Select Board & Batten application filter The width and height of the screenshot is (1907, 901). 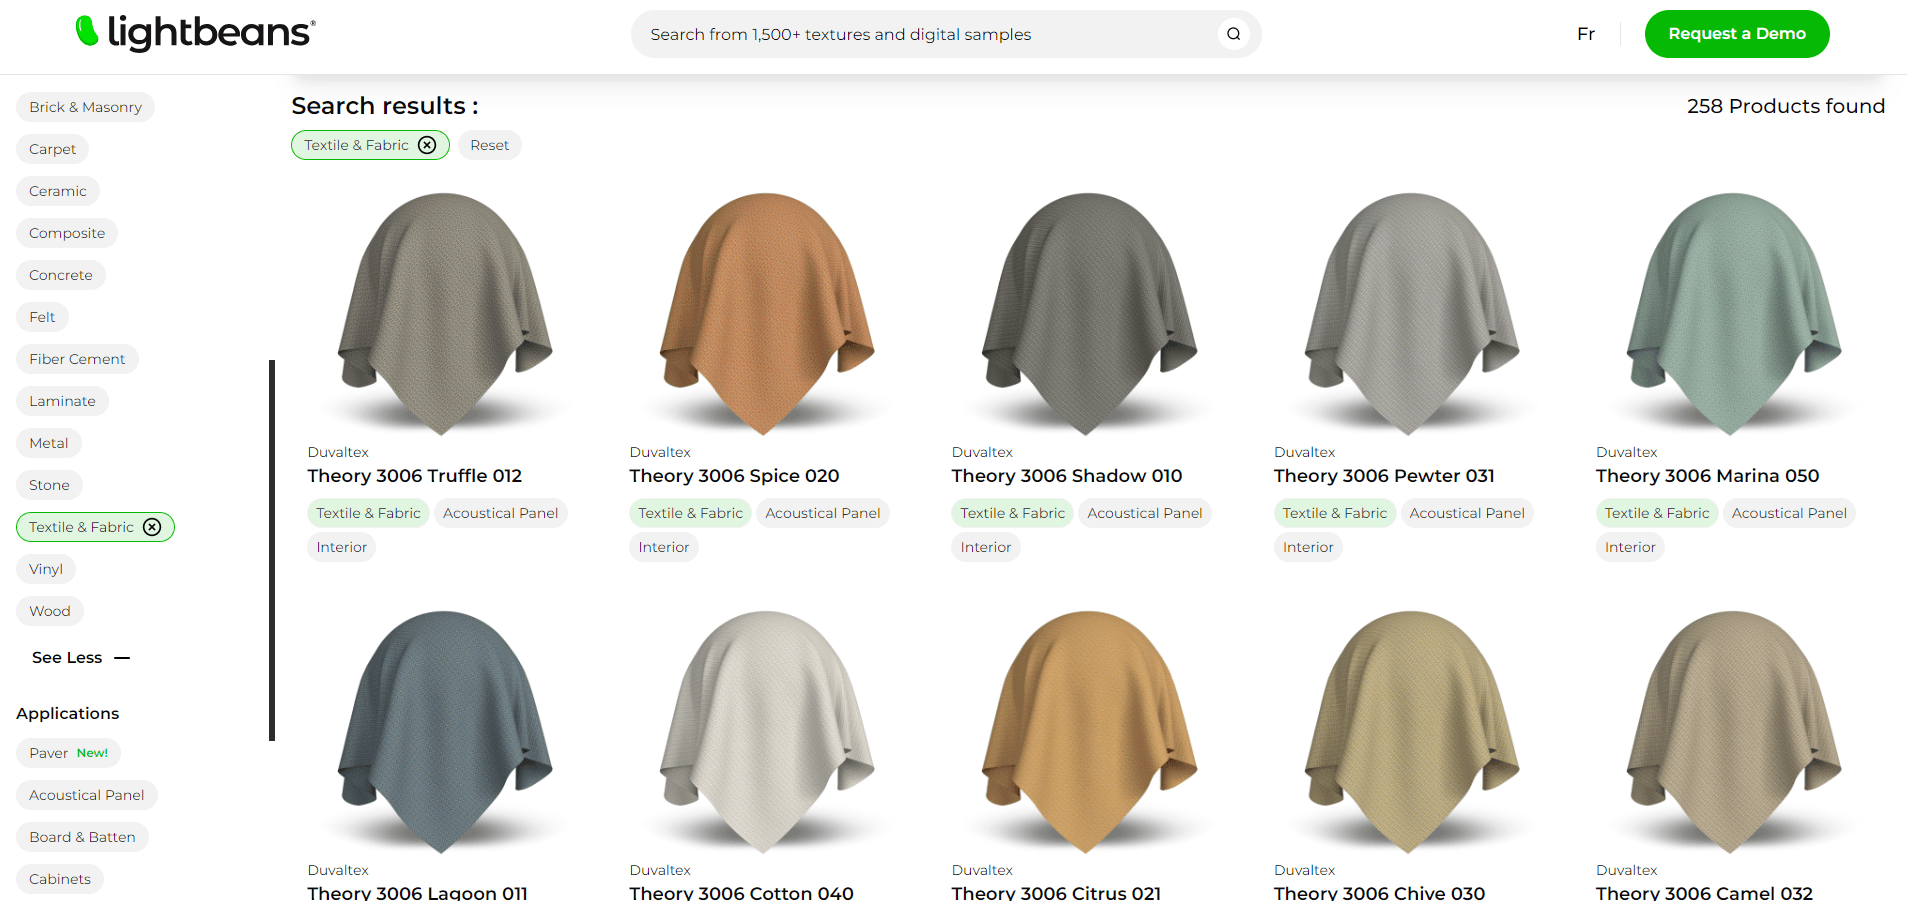point(82,837)
